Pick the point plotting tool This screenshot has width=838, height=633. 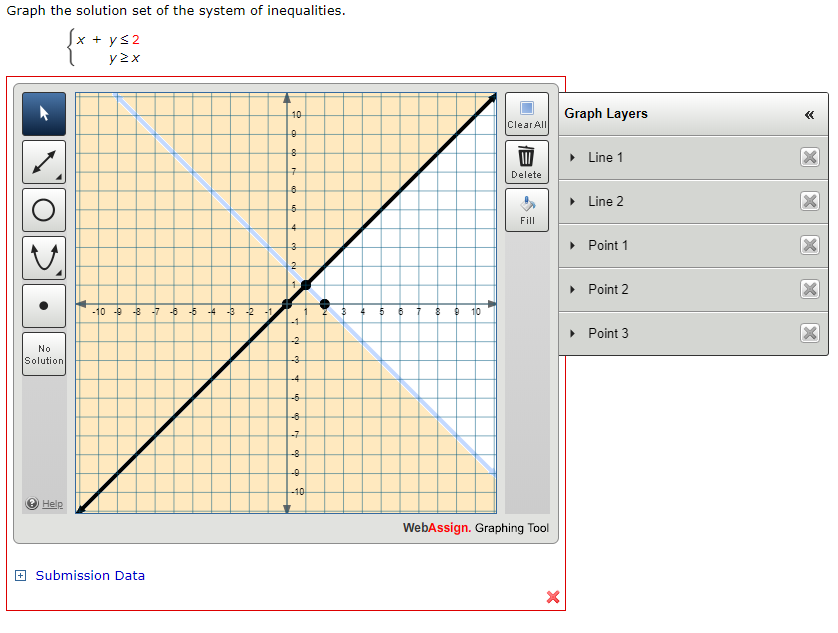[x=43, y=305]
